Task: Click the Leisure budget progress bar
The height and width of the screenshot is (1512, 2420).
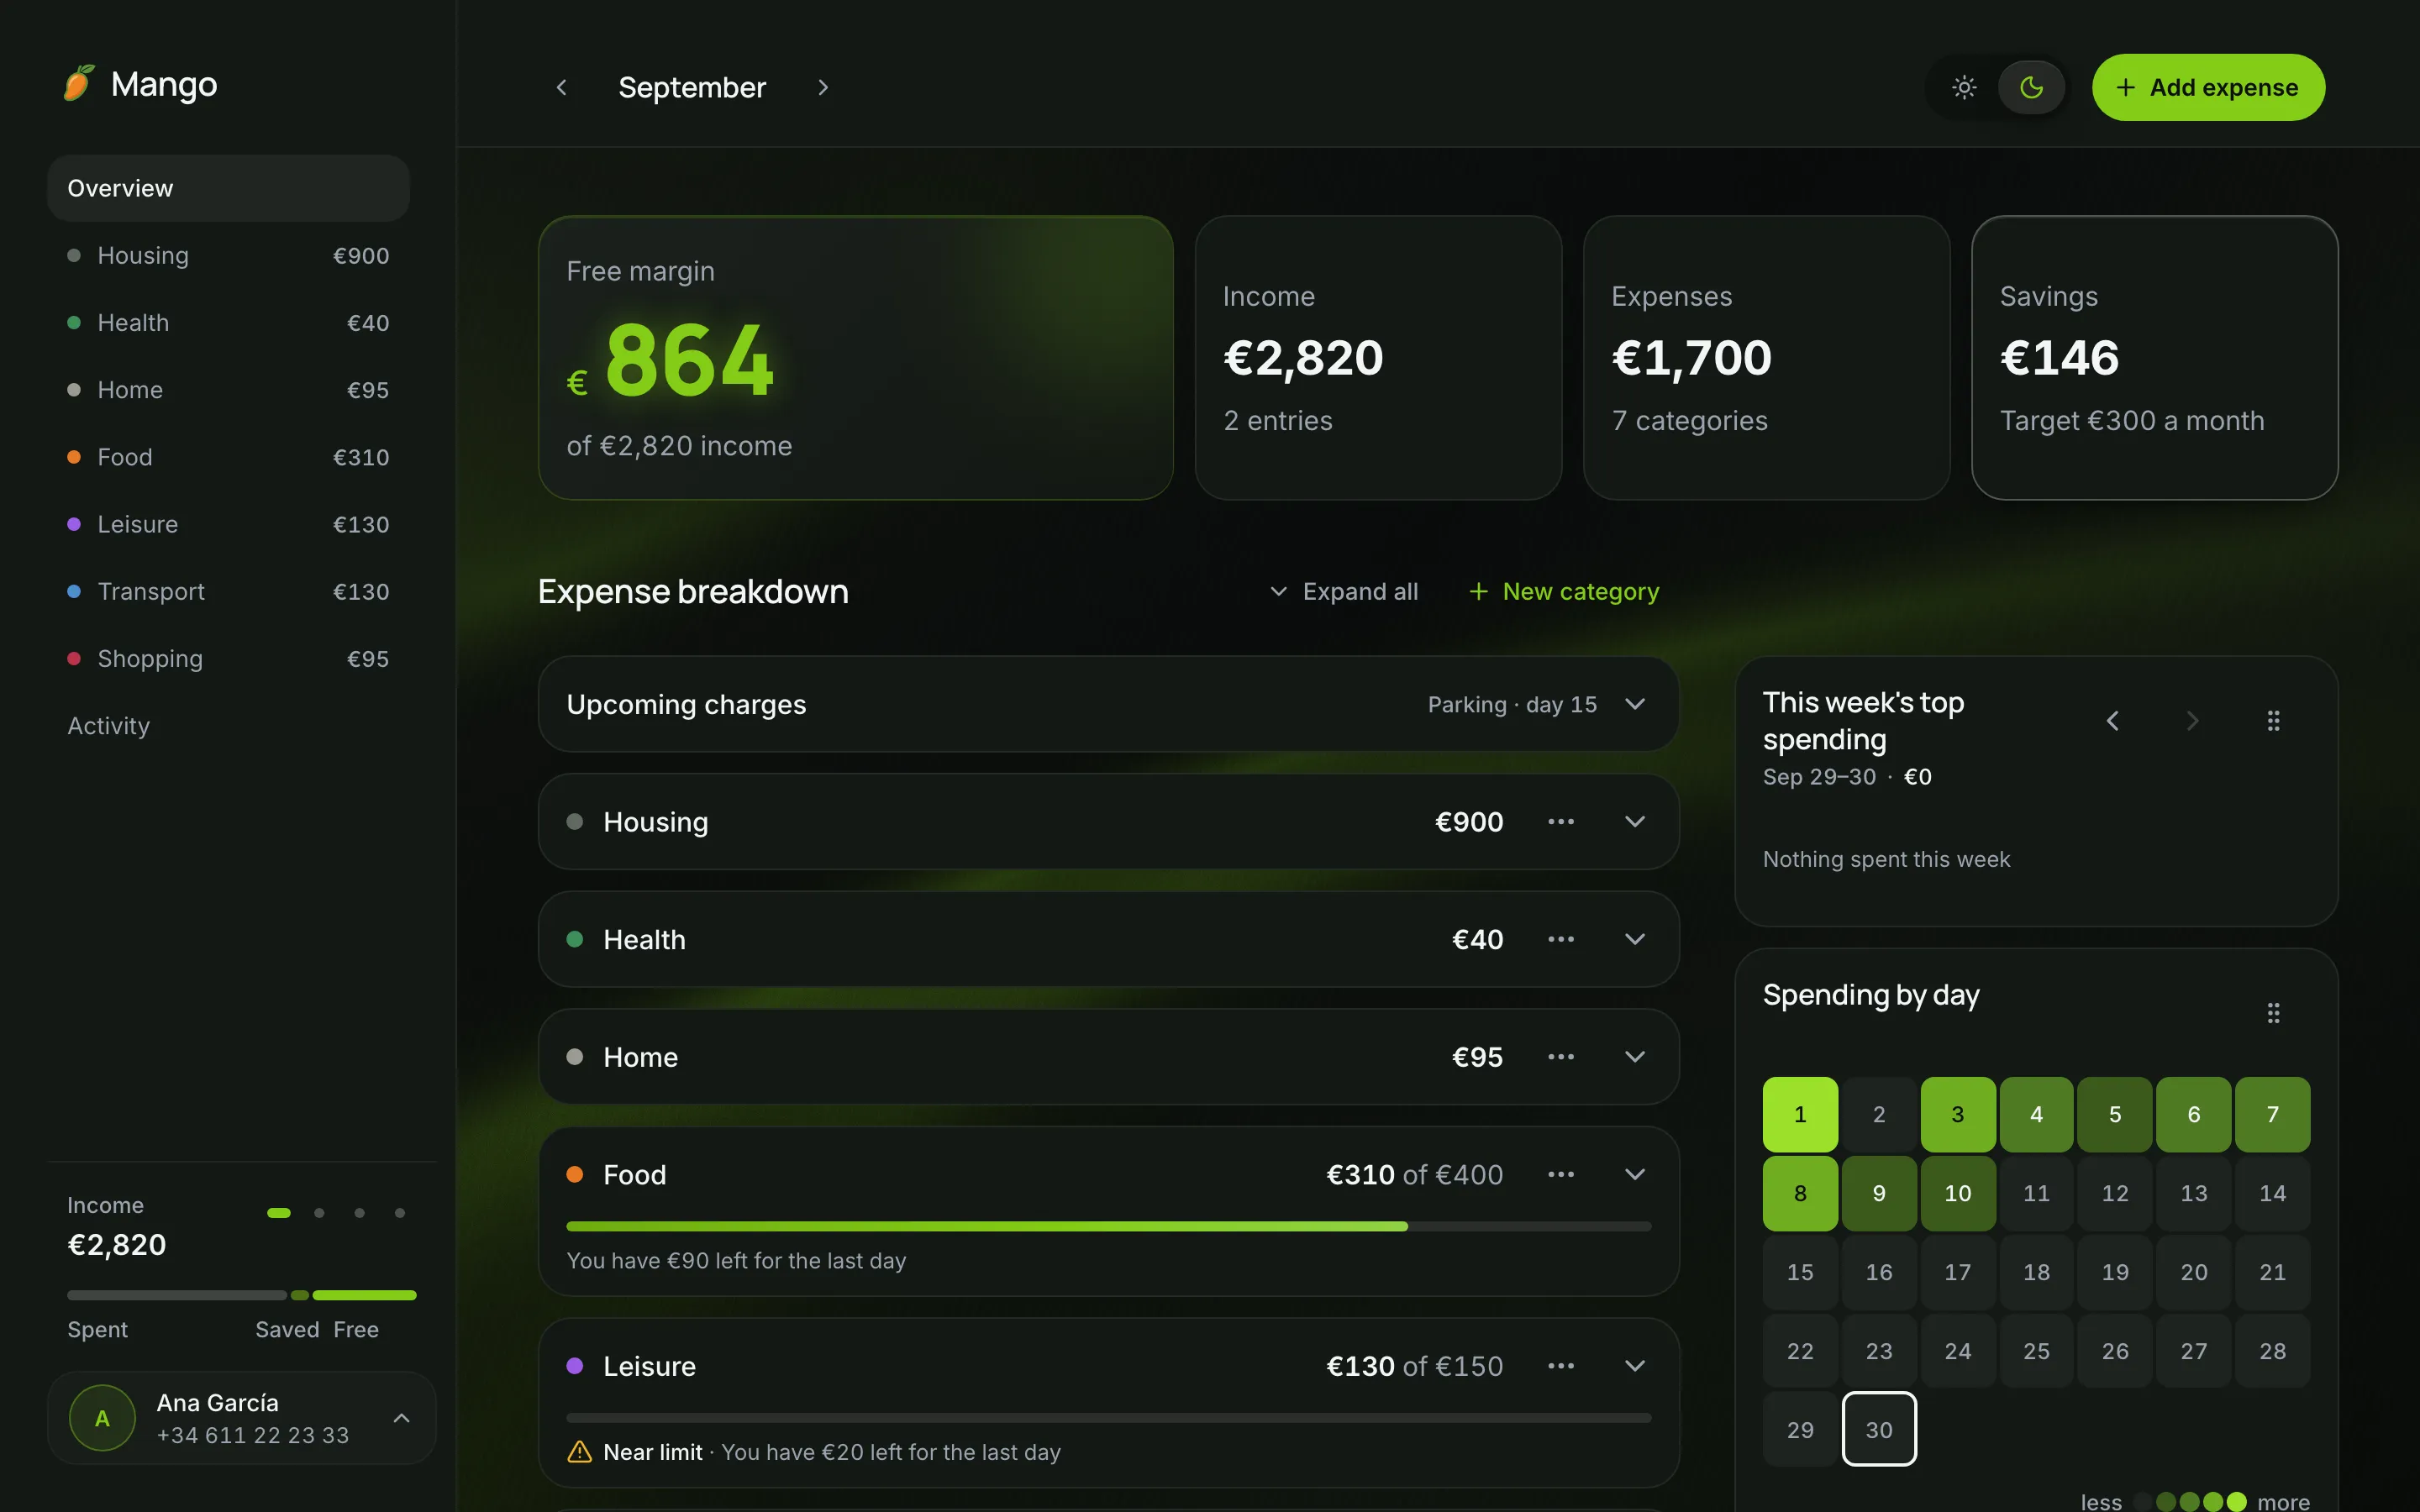Action: (1108, 1418)
